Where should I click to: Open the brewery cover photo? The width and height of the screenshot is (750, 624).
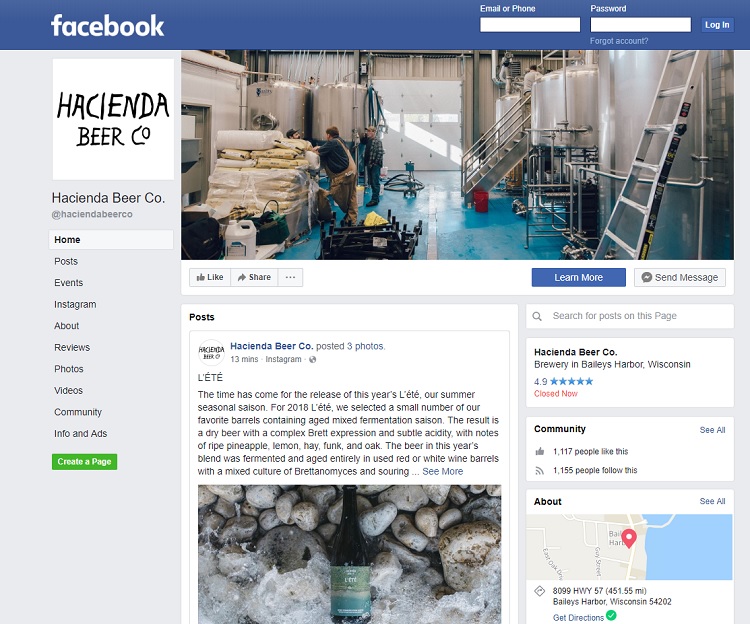pyautogui.click(x=457, y=155)
